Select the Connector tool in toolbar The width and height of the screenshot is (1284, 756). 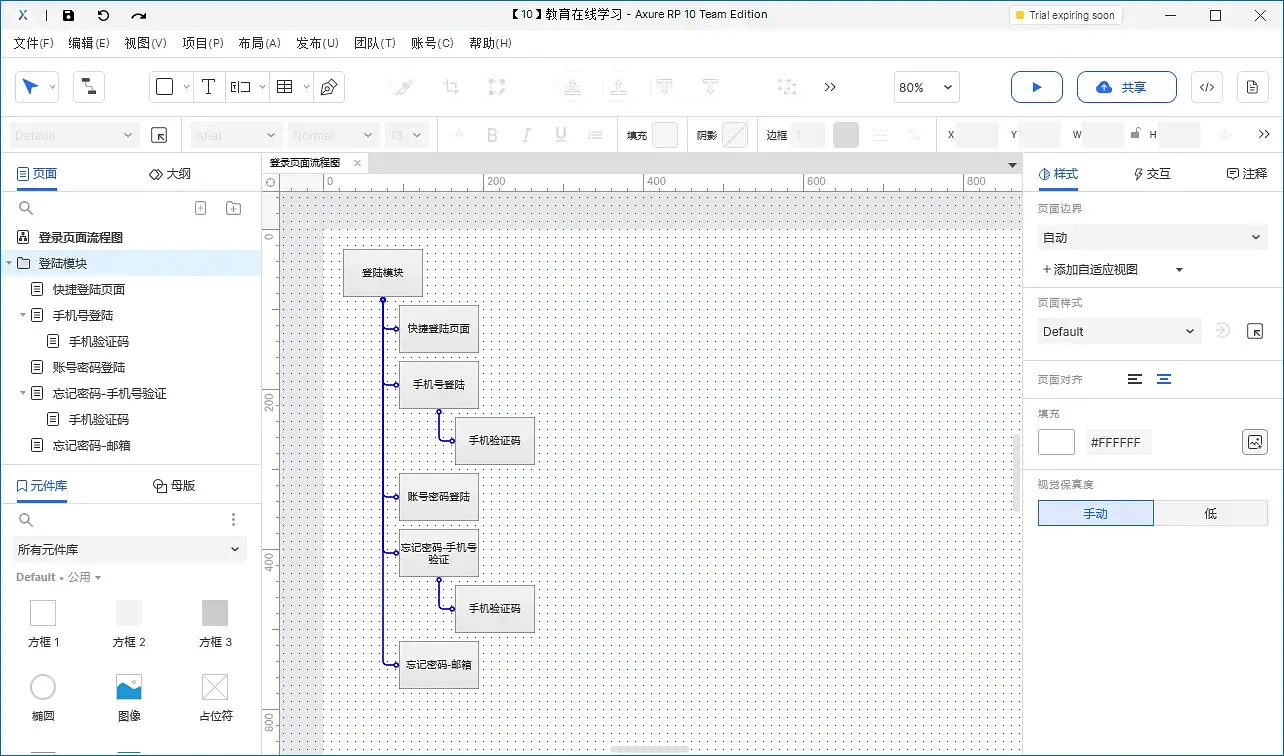[89, 87]
